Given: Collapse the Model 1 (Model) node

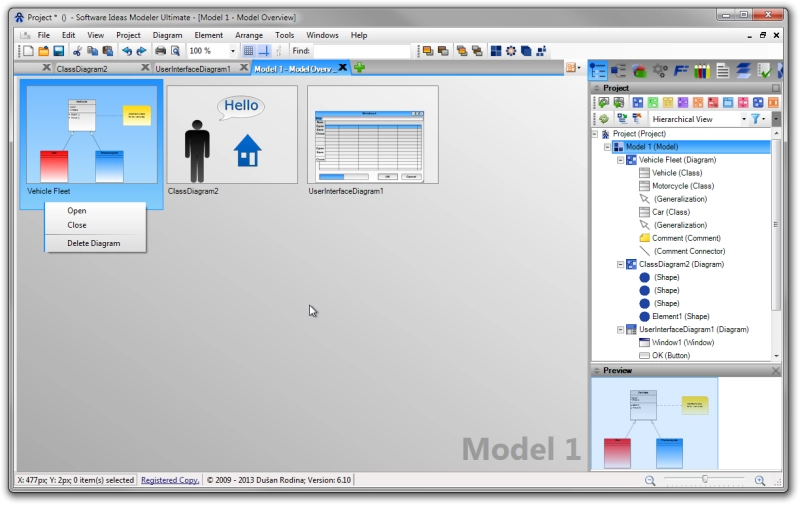Looking at the screenshot, I should pos(608,147).
